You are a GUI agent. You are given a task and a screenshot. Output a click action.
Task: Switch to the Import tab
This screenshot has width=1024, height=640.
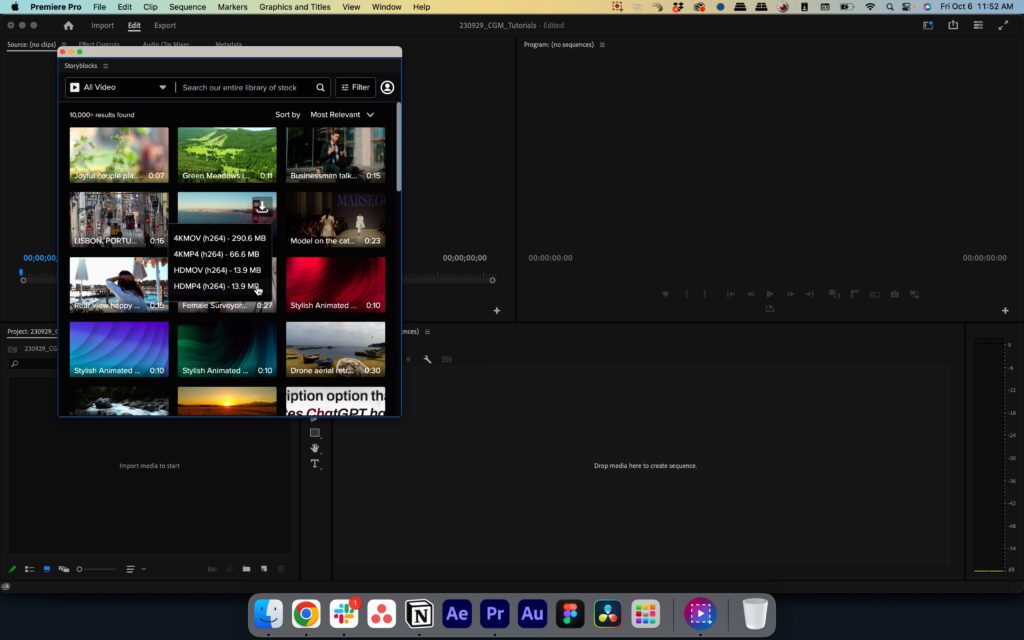(x=103, y=25)
